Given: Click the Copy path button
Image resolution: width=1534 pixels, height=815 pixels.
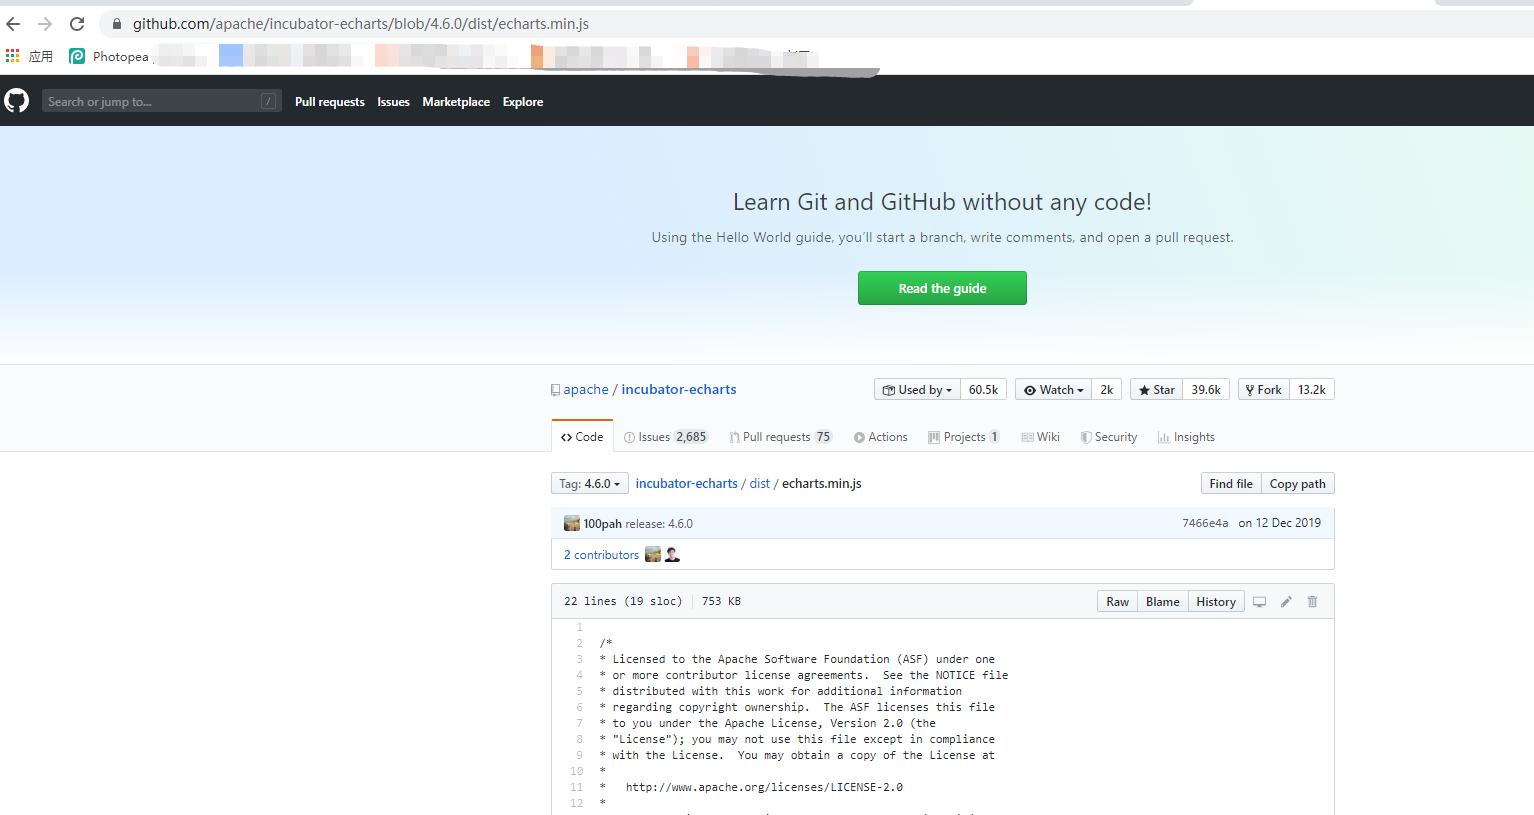Looking at the screenshot, I should [1298, 484].
